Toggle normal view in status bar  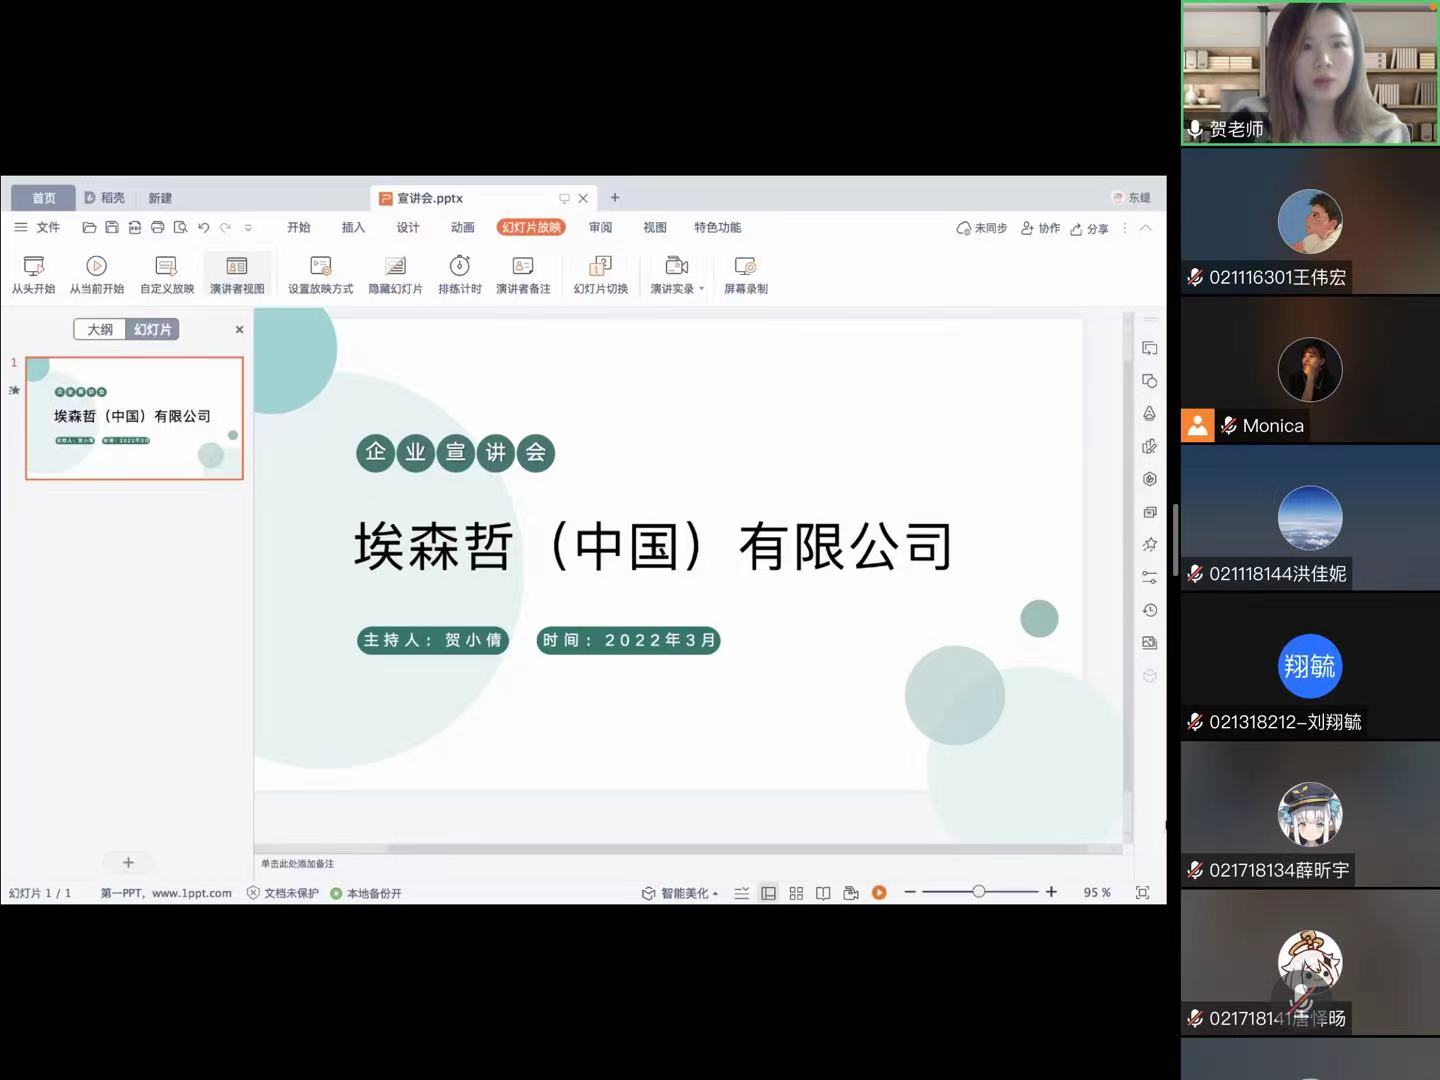click(x=768, y=893)
